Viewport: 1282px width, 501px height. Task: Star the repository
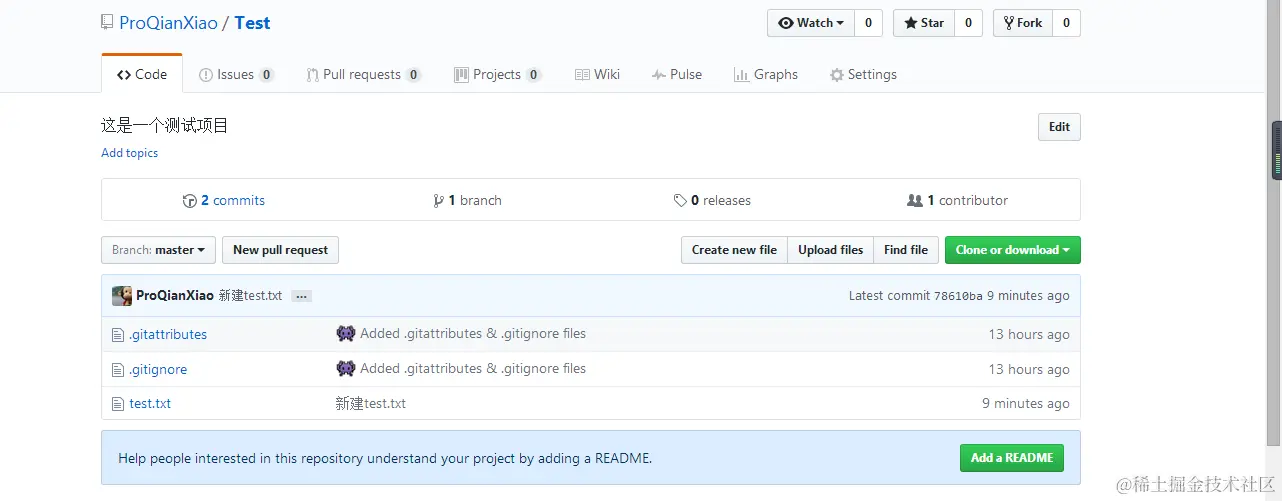(x=924, y=23)
